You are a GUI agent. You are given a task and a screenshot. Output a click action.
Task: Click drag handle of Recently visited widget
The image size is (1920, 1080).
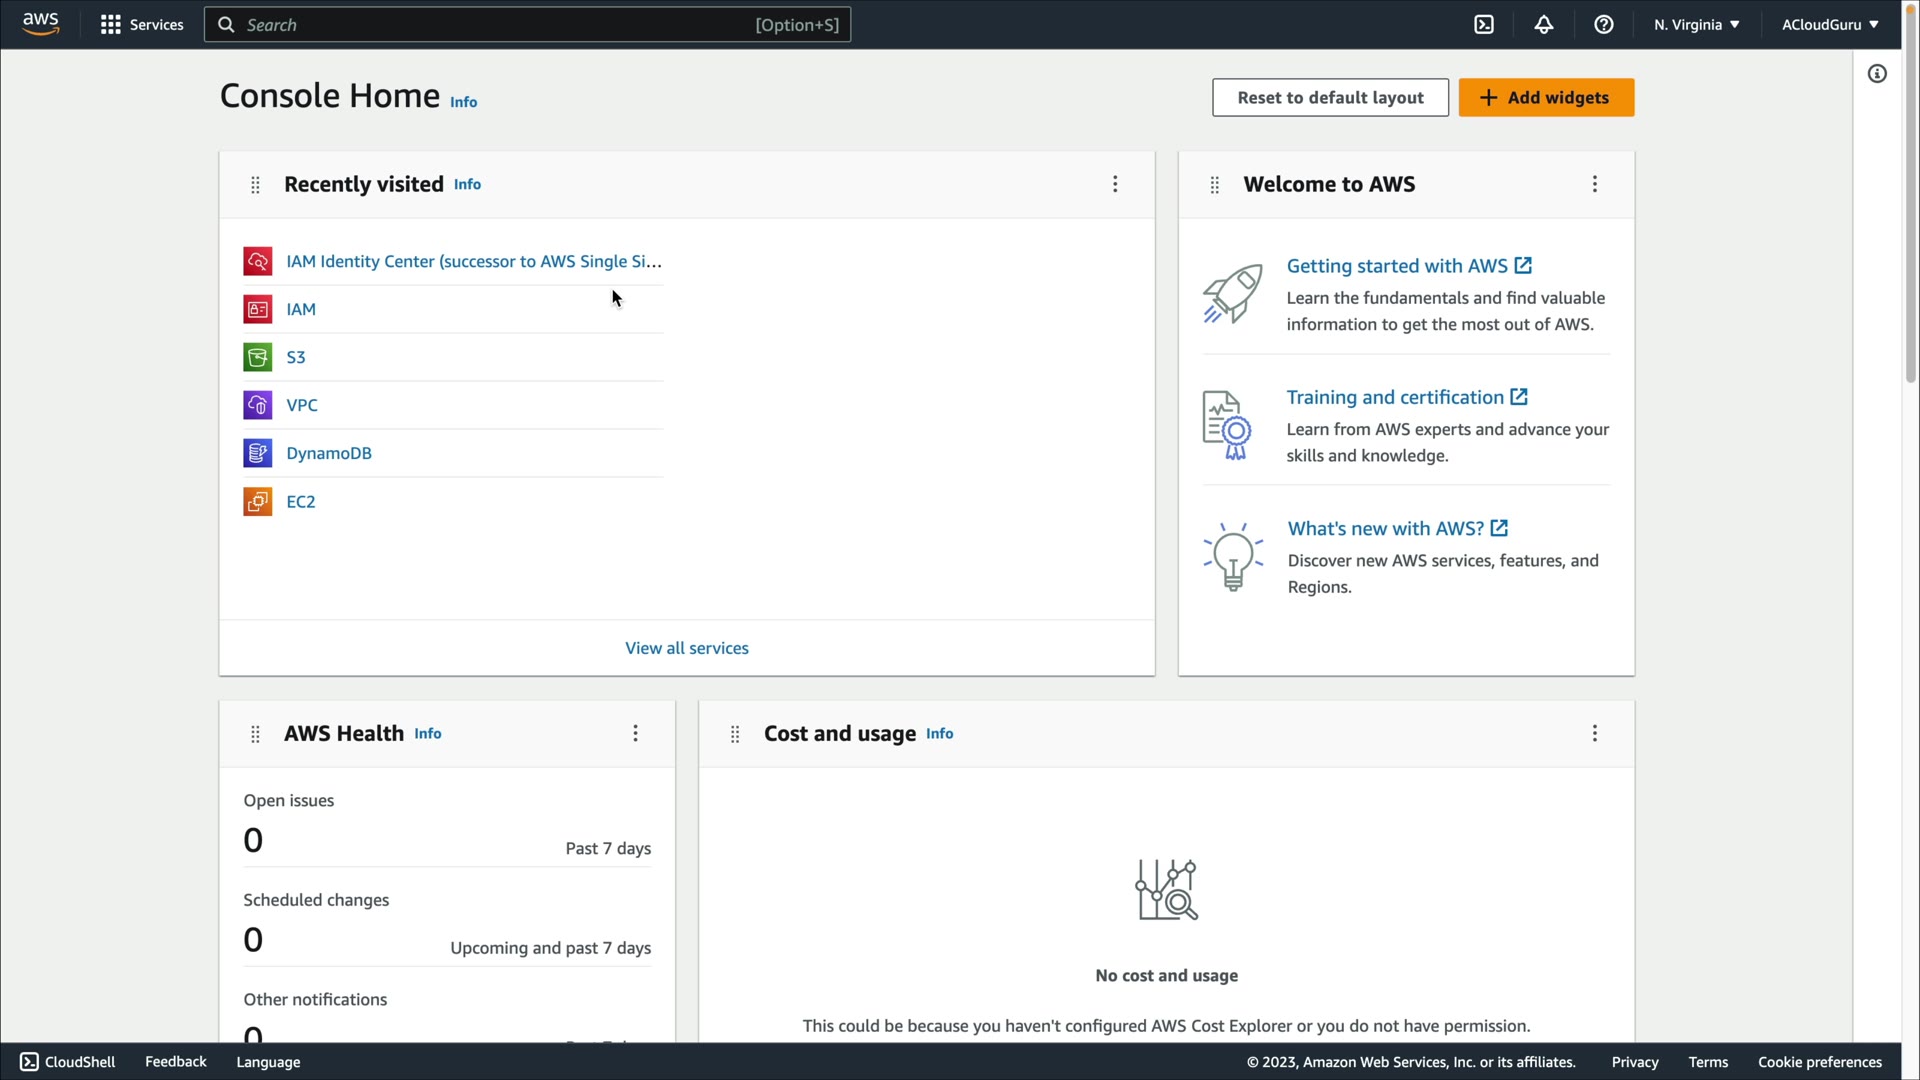point(255,185)
